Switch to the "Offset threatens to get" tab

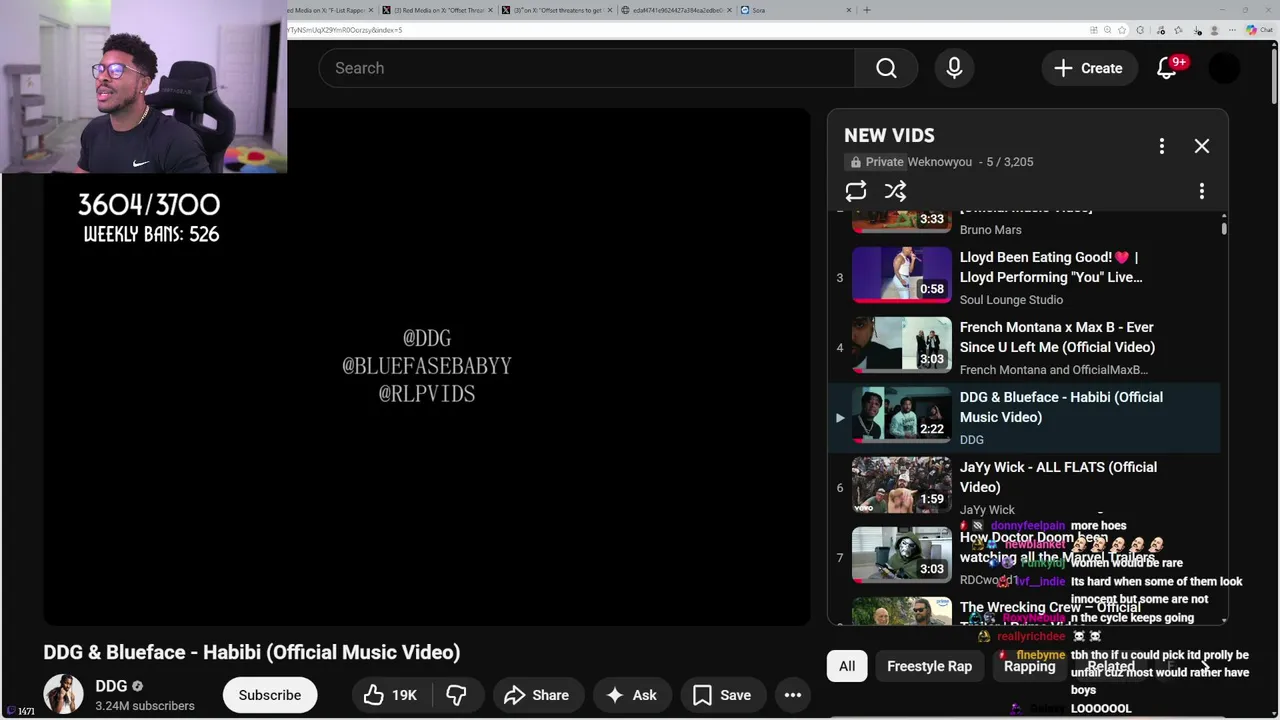click(555, 10)
